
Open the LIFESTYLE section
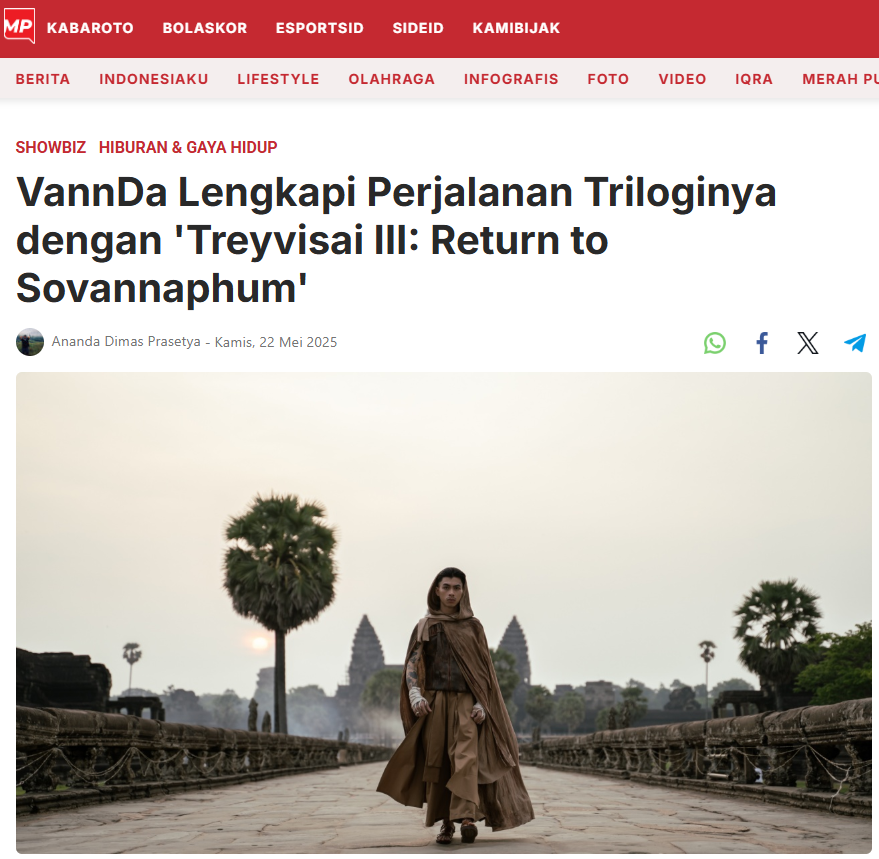(x=278, y=79)
